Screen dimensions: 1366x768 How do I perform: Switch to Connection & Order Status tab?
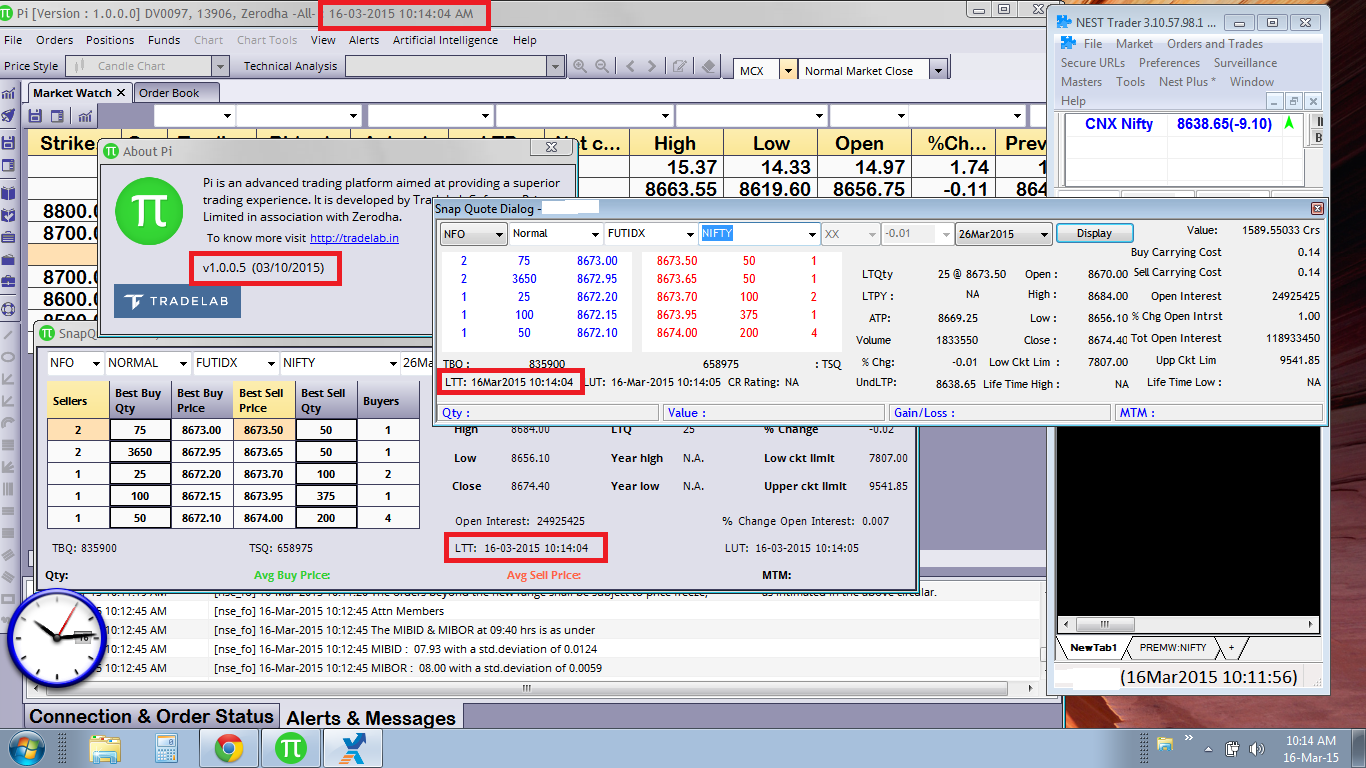(151, 717)
